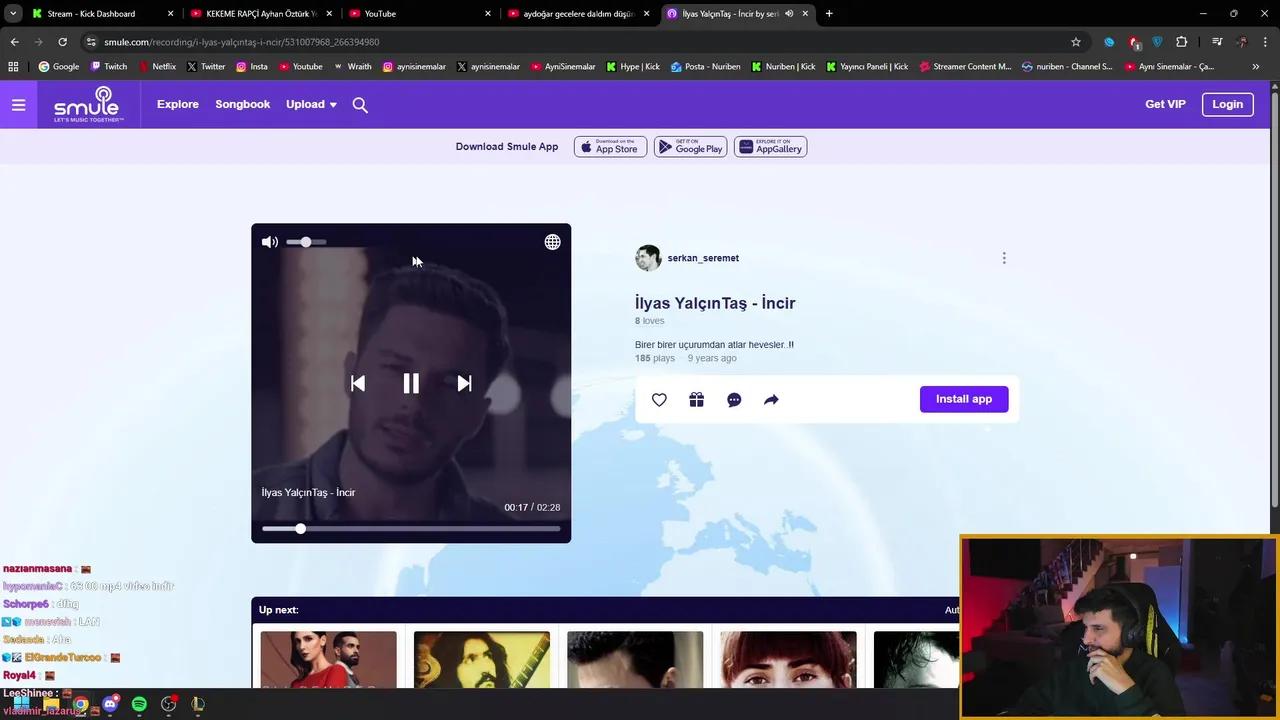Viewport: 1280px width, 720px height.
Task: Open League of Legends taskbar icon
Action: [198, 704]
